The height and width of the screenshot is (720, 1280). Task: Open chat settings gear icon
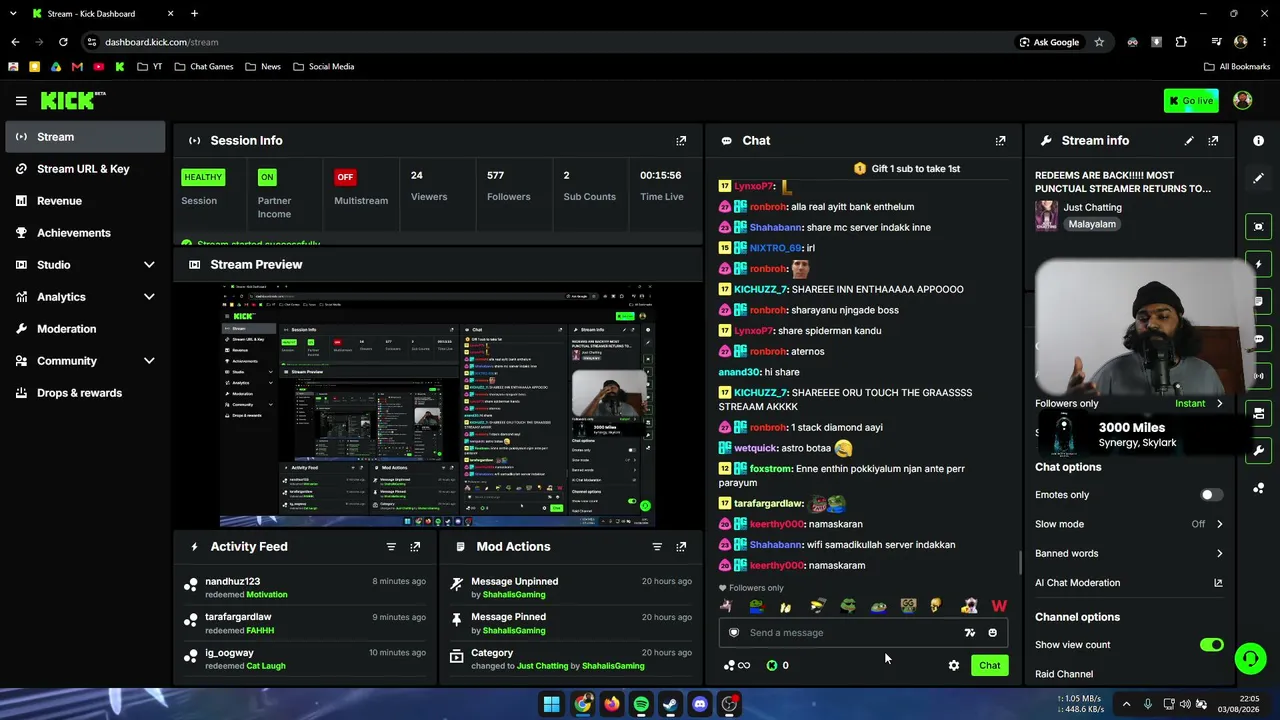point(954,666)
